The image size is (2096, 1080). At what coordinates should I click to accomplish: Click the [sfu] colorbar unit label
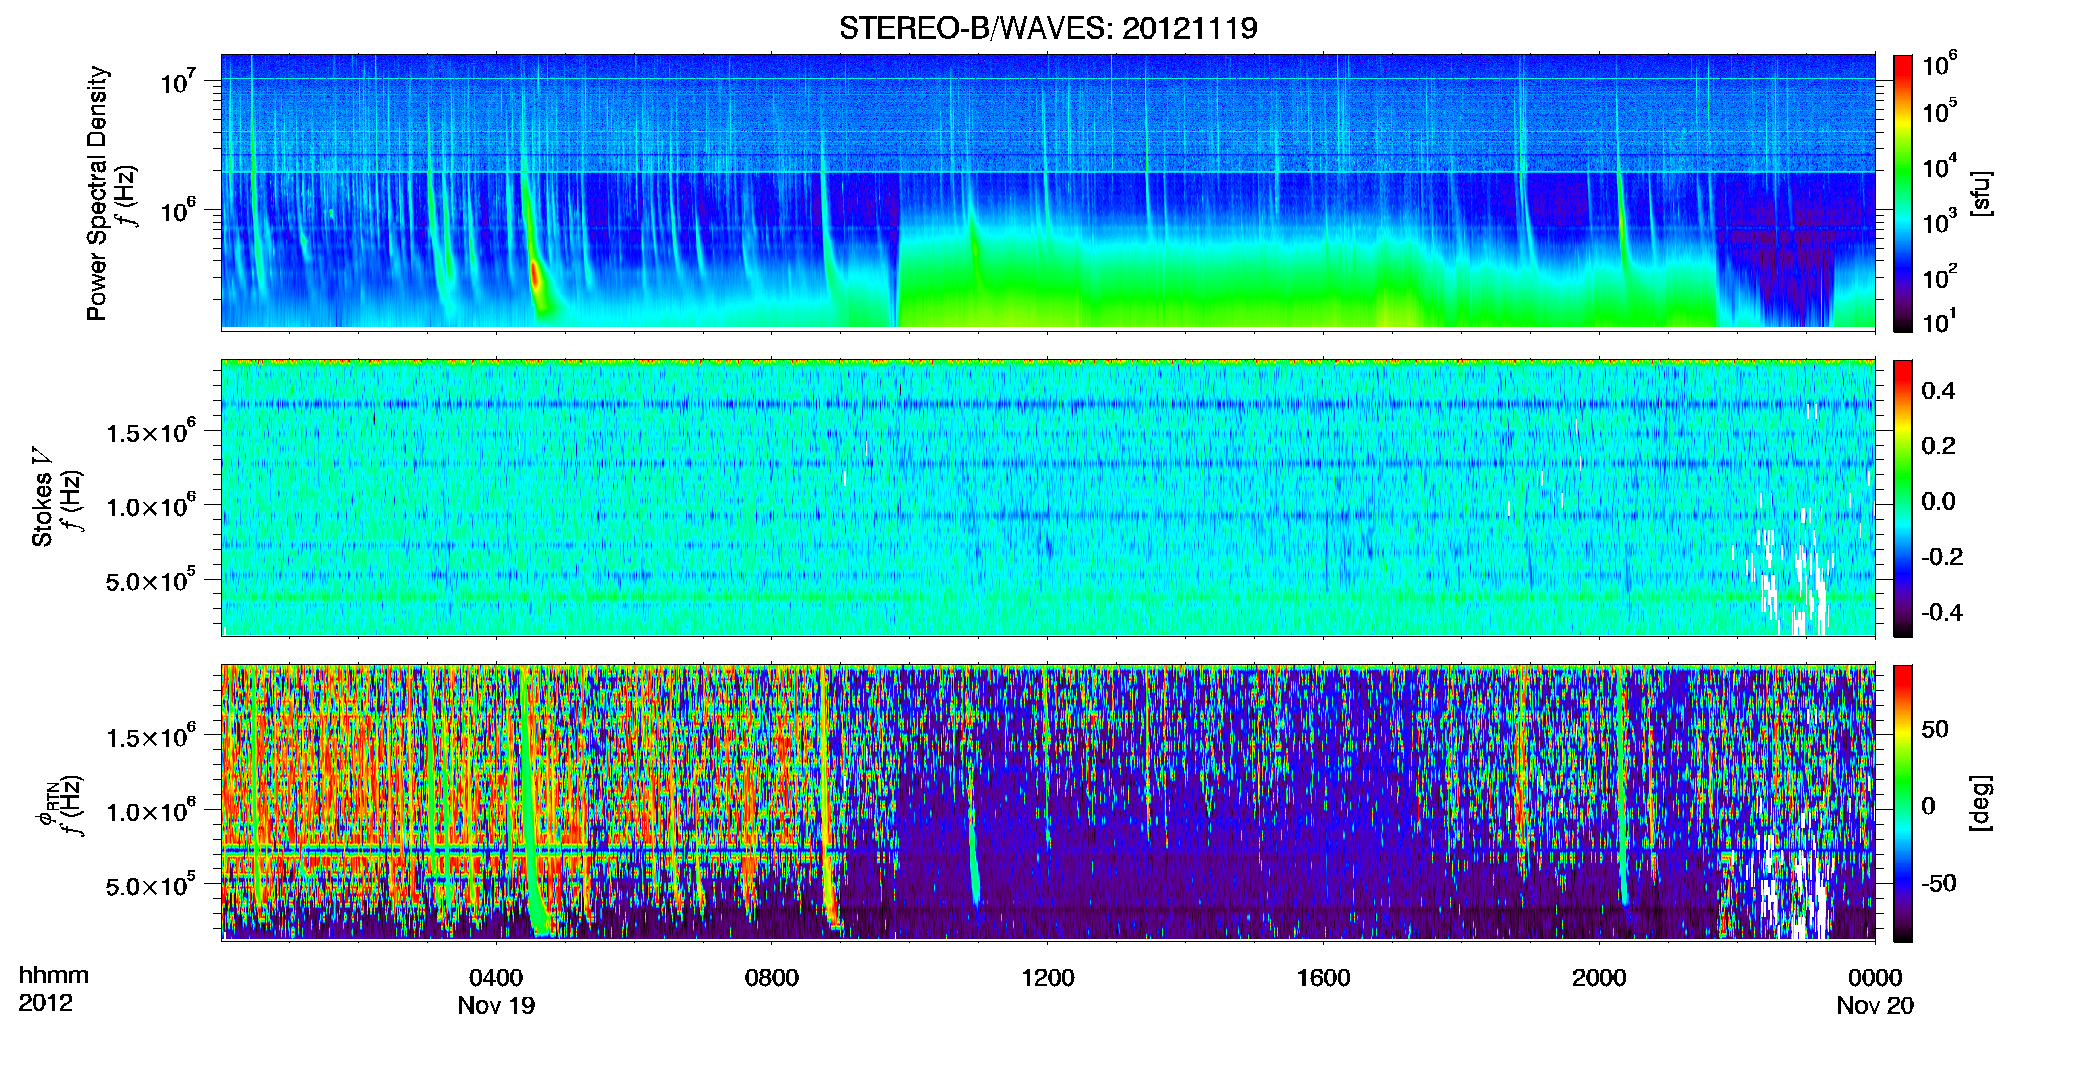[x=1981, y=193]
